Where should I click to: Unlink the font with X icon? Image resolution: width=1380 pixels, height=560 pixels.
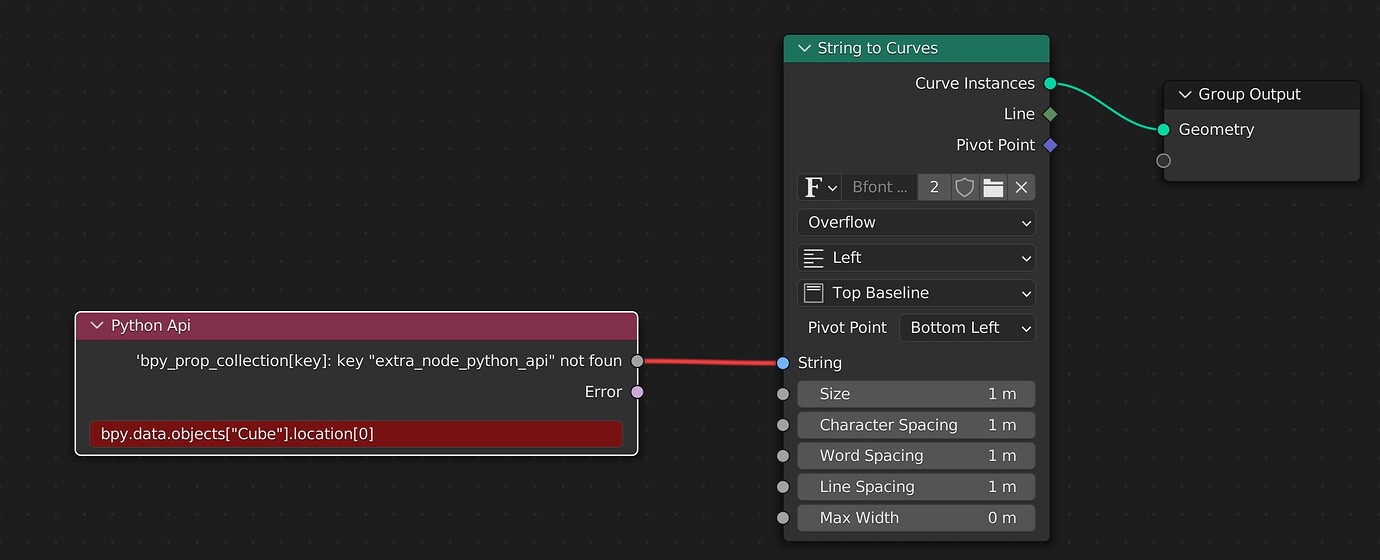[1021, 187]
